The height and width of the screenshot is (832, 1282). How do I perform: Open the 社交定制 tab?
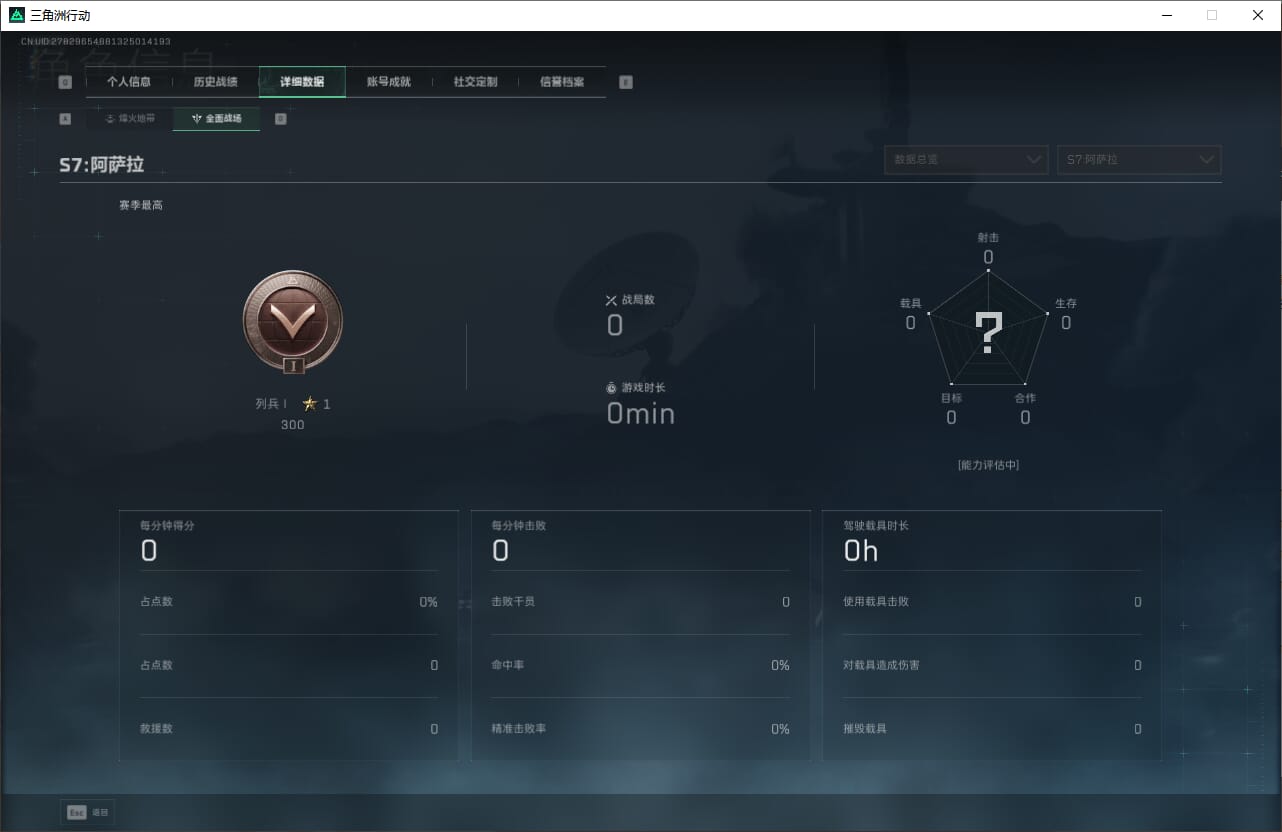475,82
